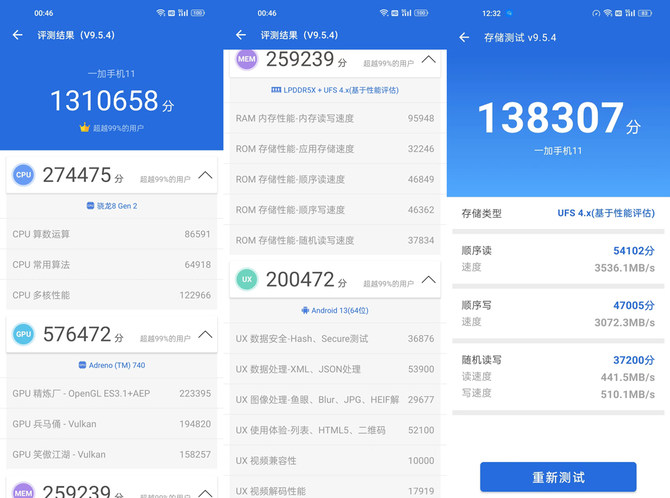
Task: Tap the crown icon under the total score
Action: [x=84, y=128]
